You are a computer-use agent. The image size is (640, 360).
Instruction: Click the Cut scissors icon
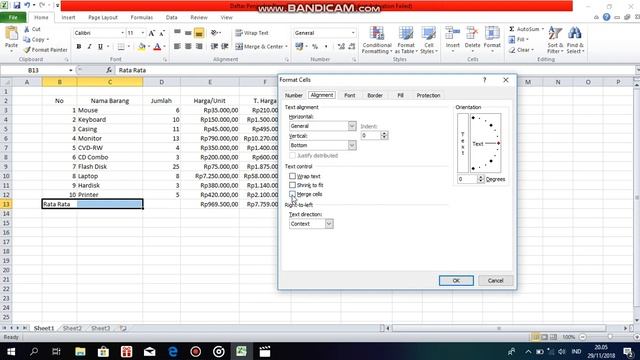(x=27, y=29)
